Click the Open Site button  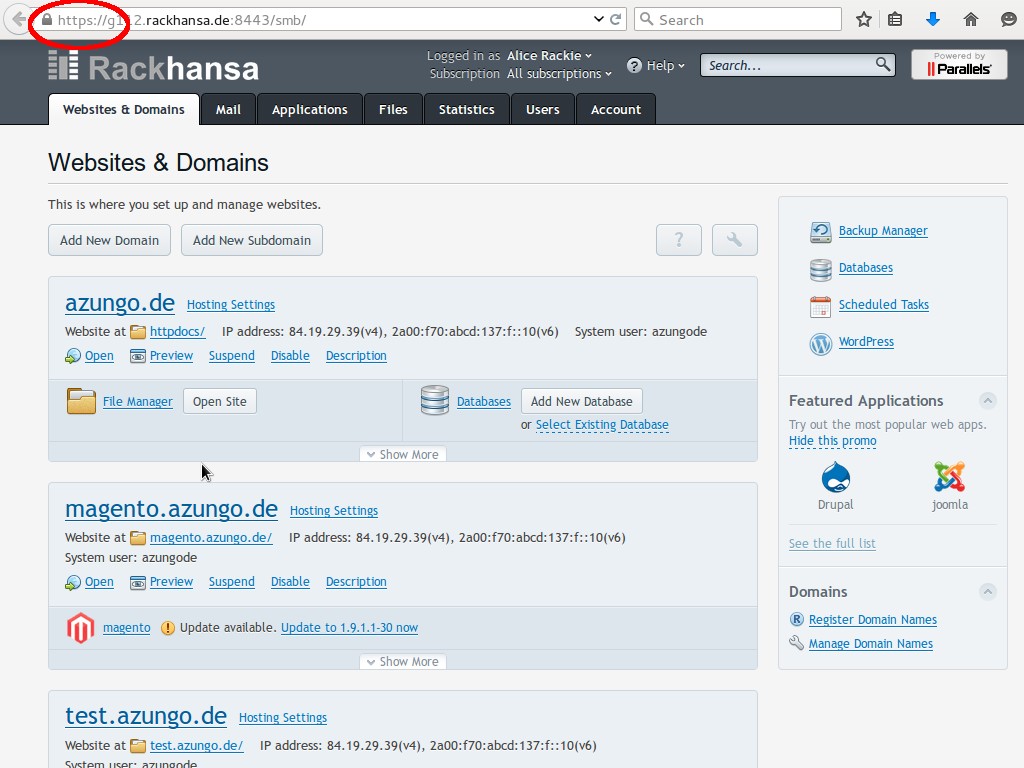click(x=219, y=401)
